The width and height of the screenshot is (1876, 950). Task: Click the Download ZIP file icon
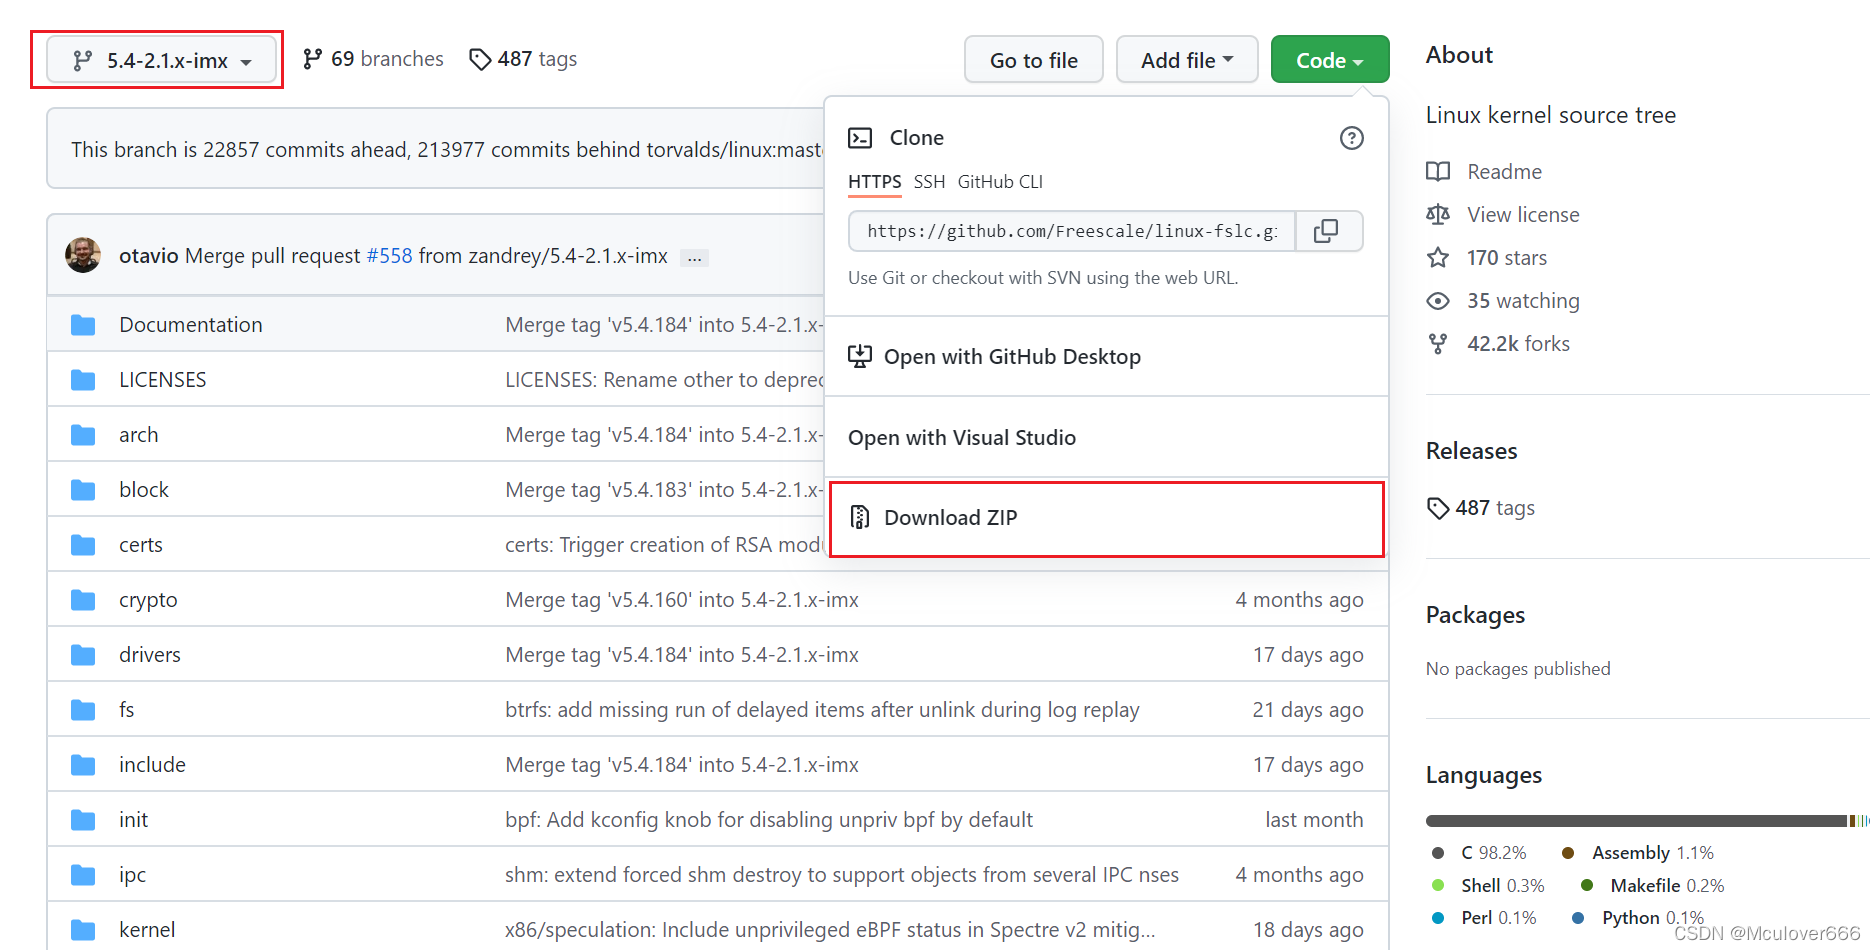[x=860, y=517]
